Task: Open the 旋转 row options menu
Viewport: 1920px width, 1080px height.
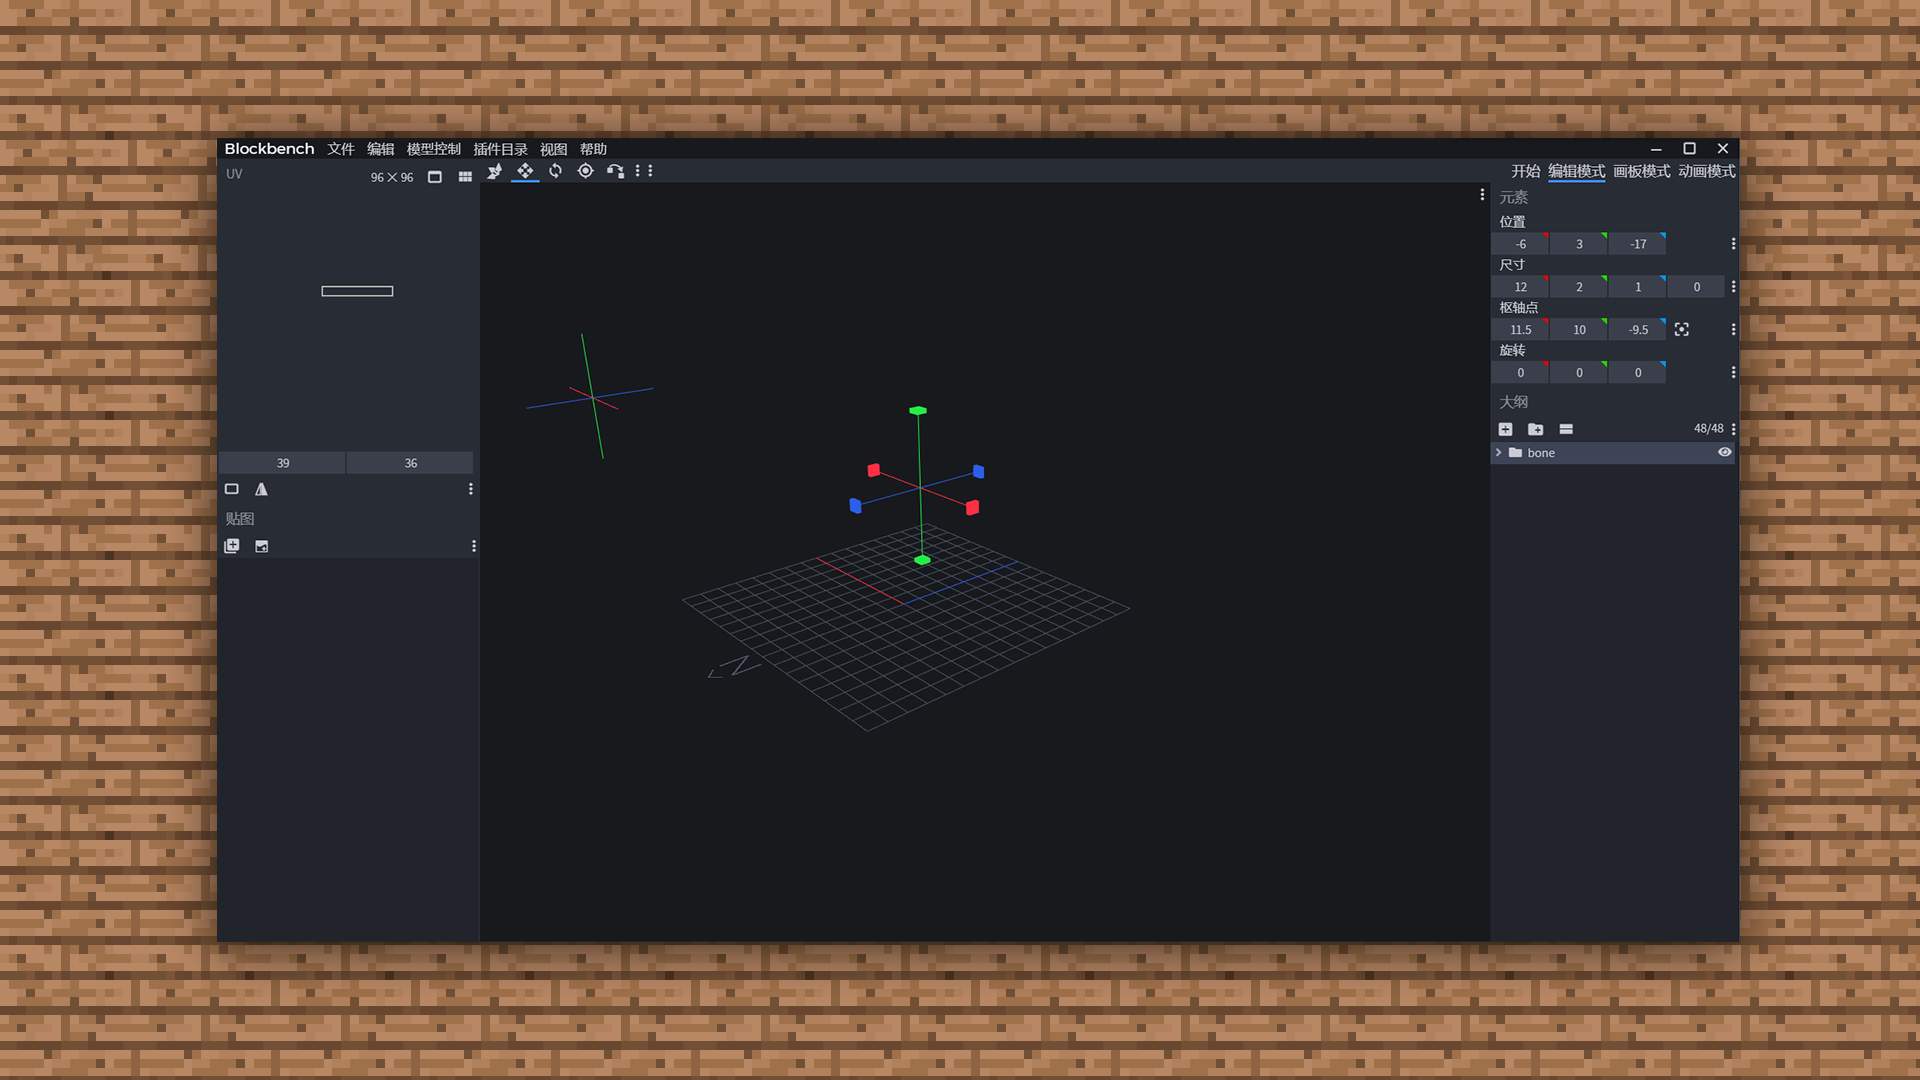Action: click(x=1733, y=373)
